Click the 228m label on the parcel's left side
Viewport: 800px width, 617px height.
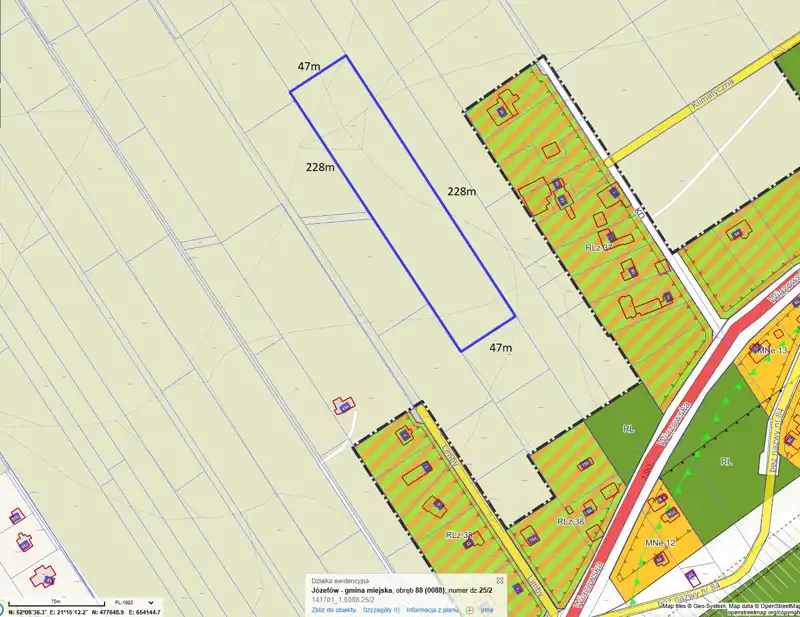(x=320, y=167)
